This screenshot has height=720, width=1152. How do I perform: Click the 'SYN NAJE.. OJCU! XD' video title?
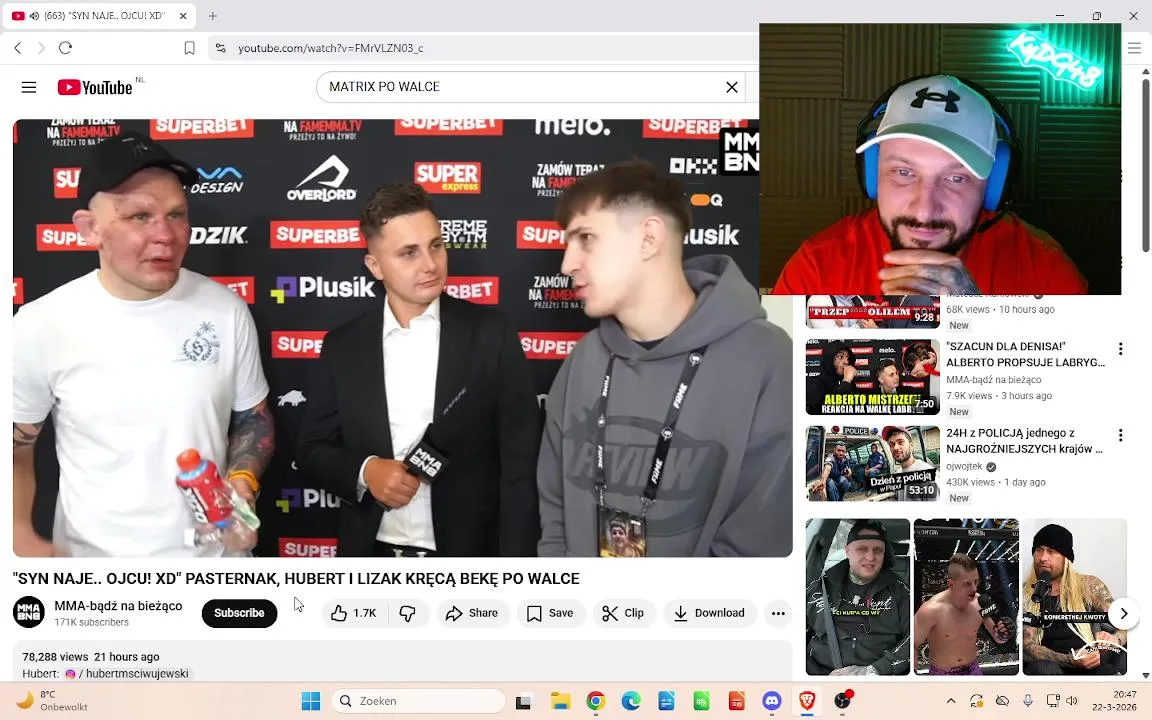296,579
